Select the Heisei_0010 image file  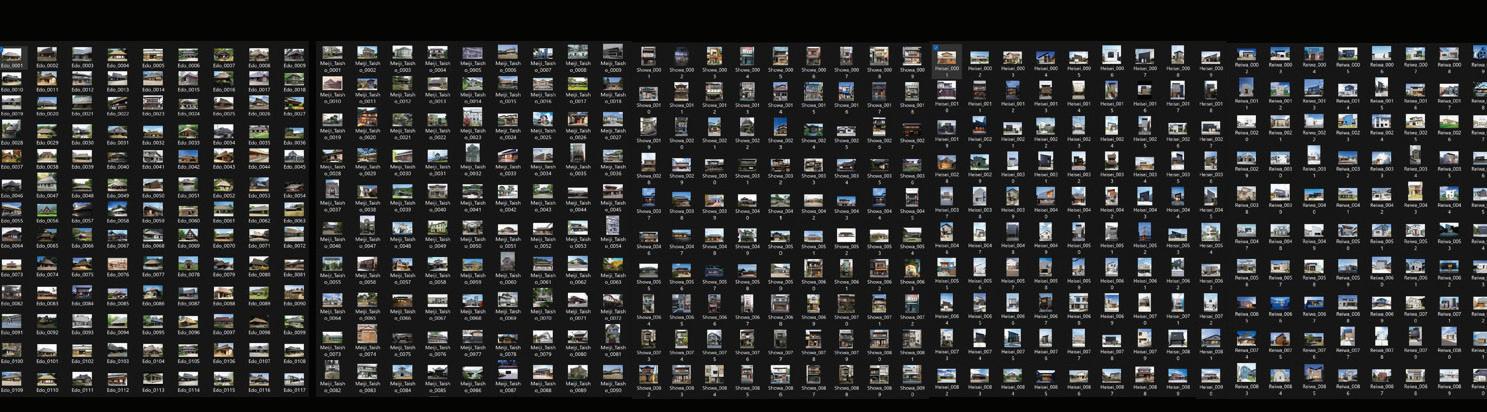click(x=946, y=90)
